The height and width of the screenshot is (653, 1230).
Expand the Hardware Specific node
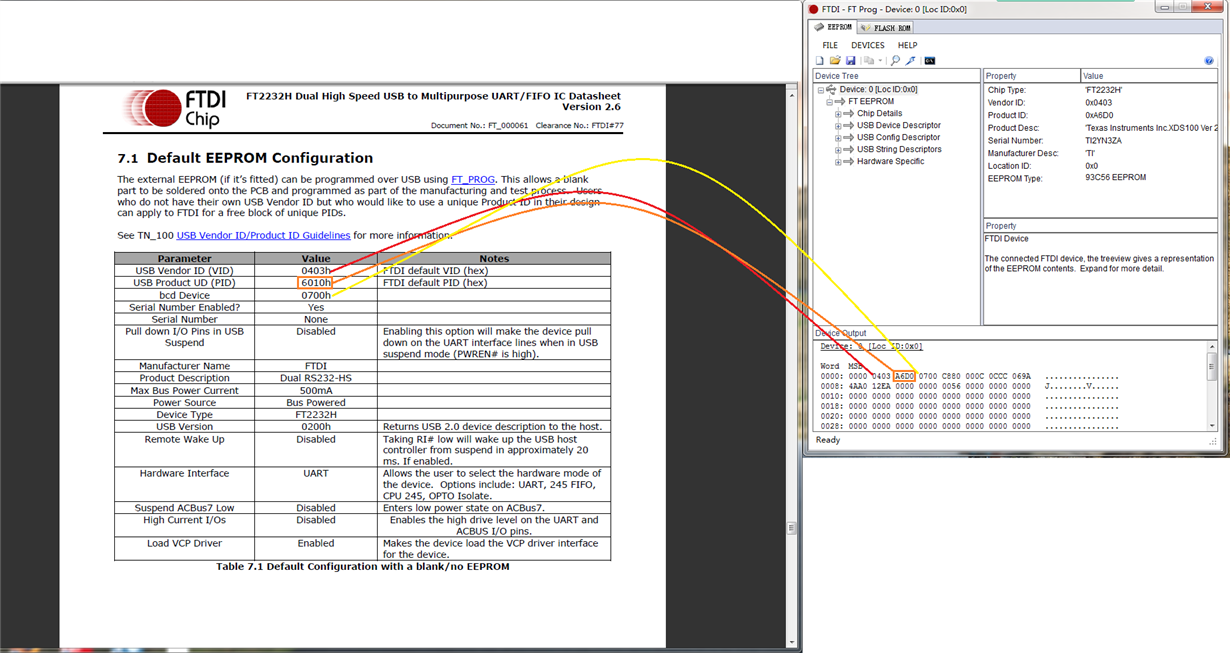(838, 162)
